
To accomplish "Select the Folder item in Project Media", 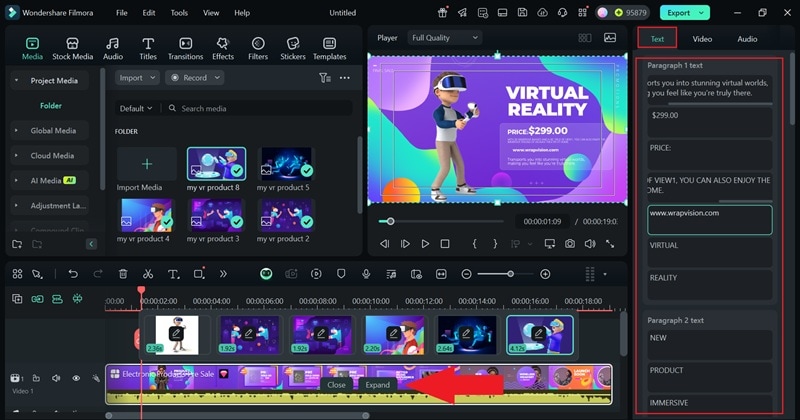I will (51, 106).
